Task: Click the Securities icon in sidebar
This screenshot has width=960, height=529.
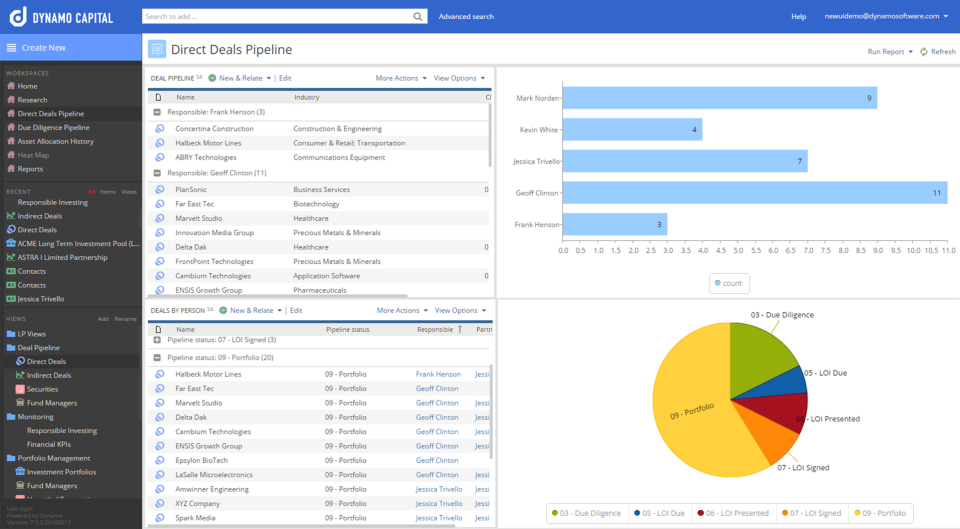Action: [20, 389]
